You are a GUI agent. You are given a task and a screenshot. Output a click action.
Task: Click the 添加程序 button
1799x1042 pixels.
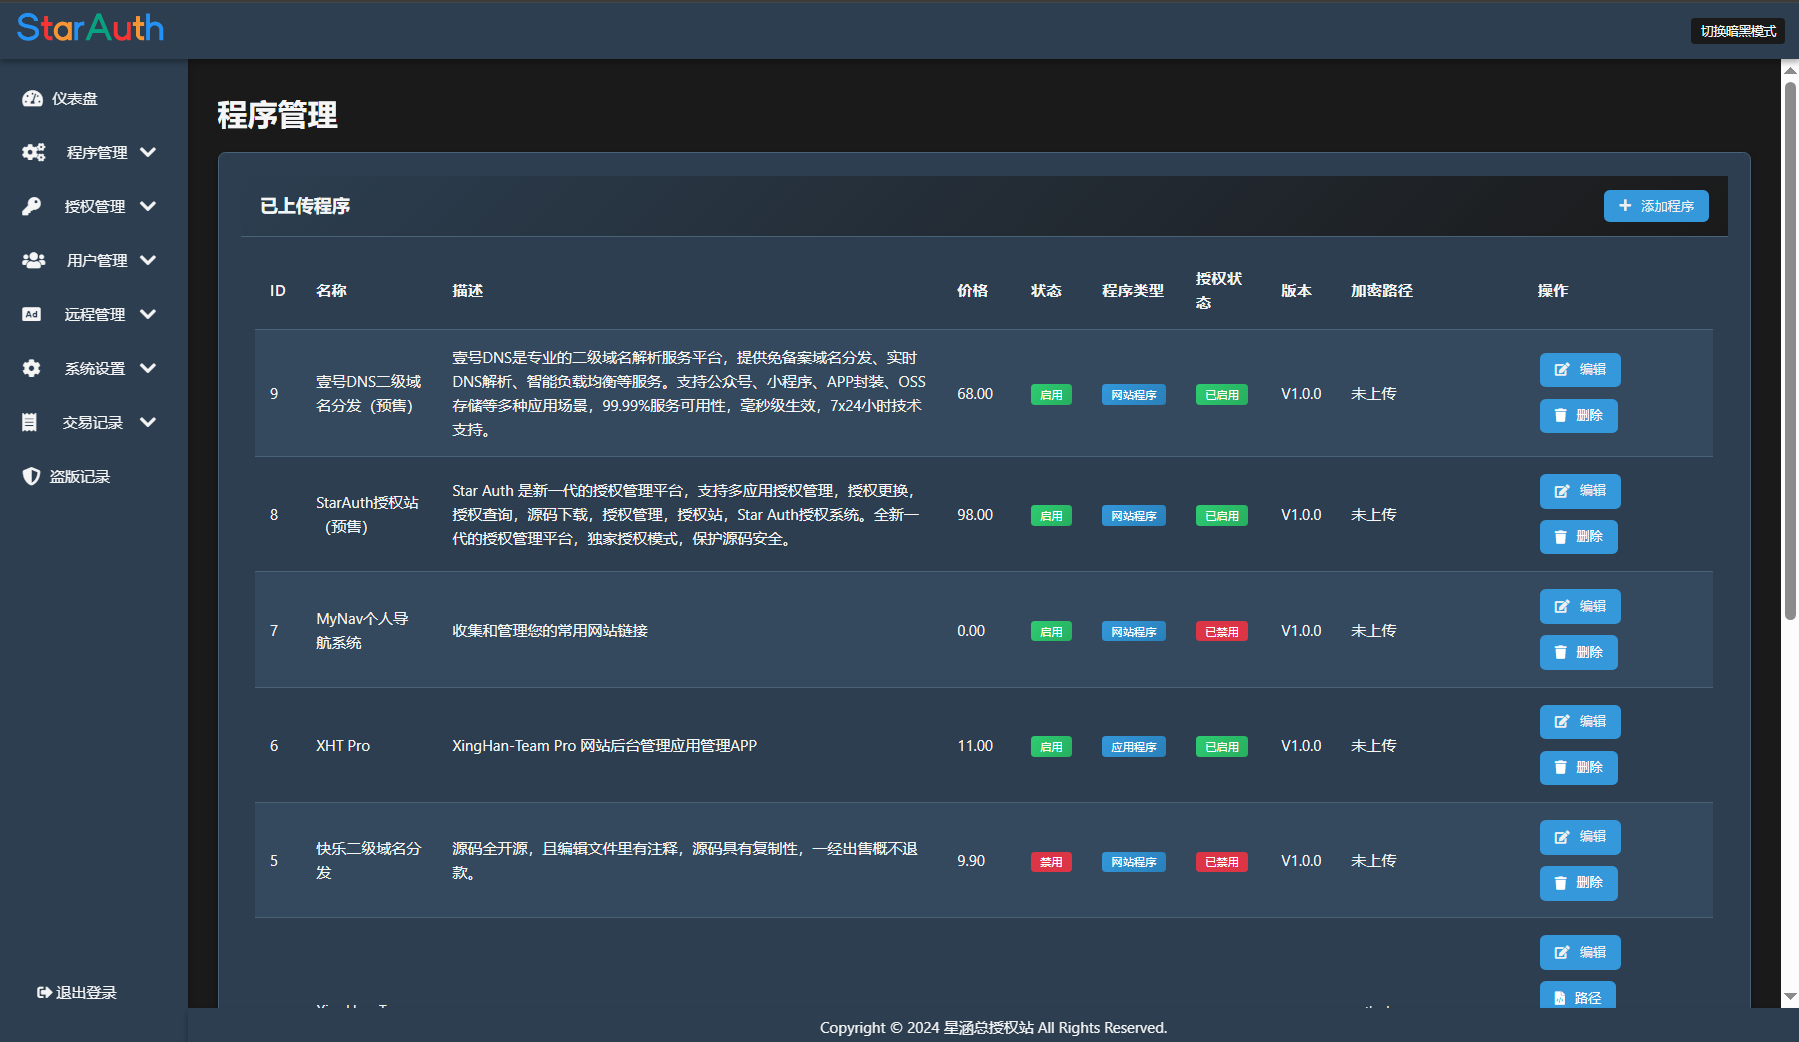tap(1656, 206)
